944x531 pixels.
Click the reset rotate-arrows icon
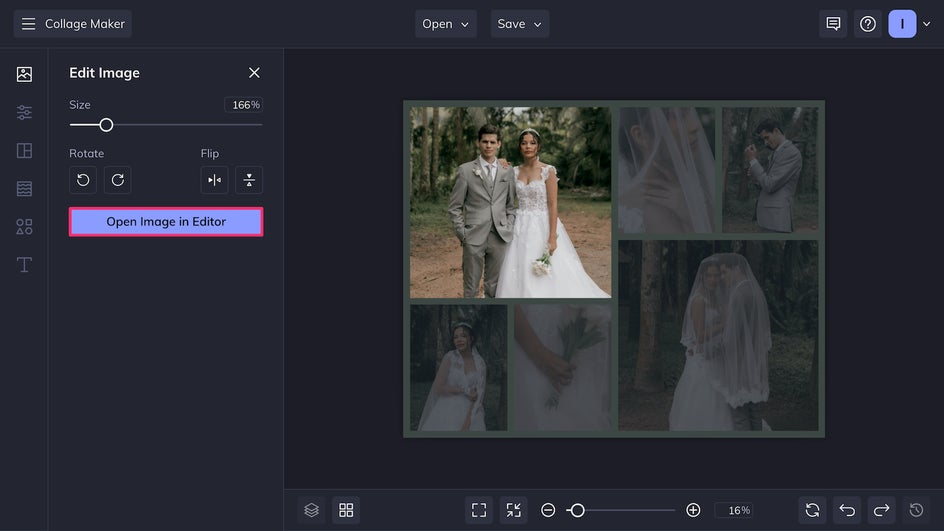click(x=812, y=510)
